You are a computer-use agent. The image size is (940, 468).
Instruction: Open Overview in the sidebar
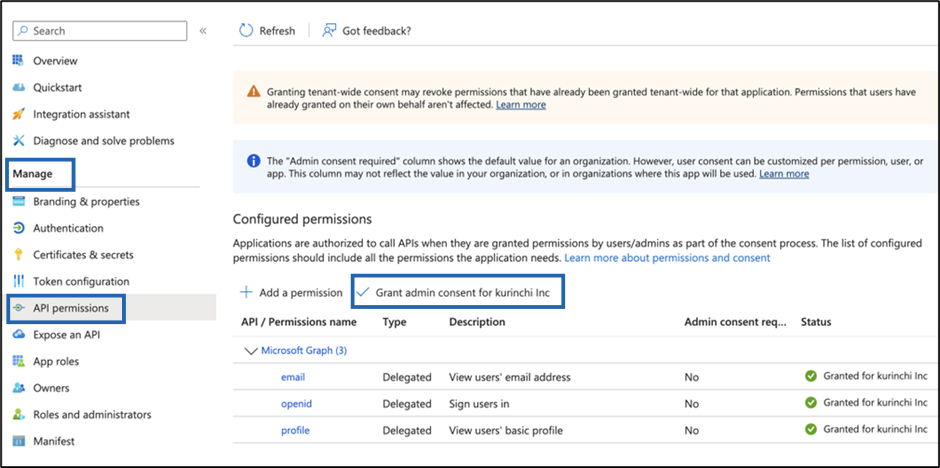tap(55, 61)
